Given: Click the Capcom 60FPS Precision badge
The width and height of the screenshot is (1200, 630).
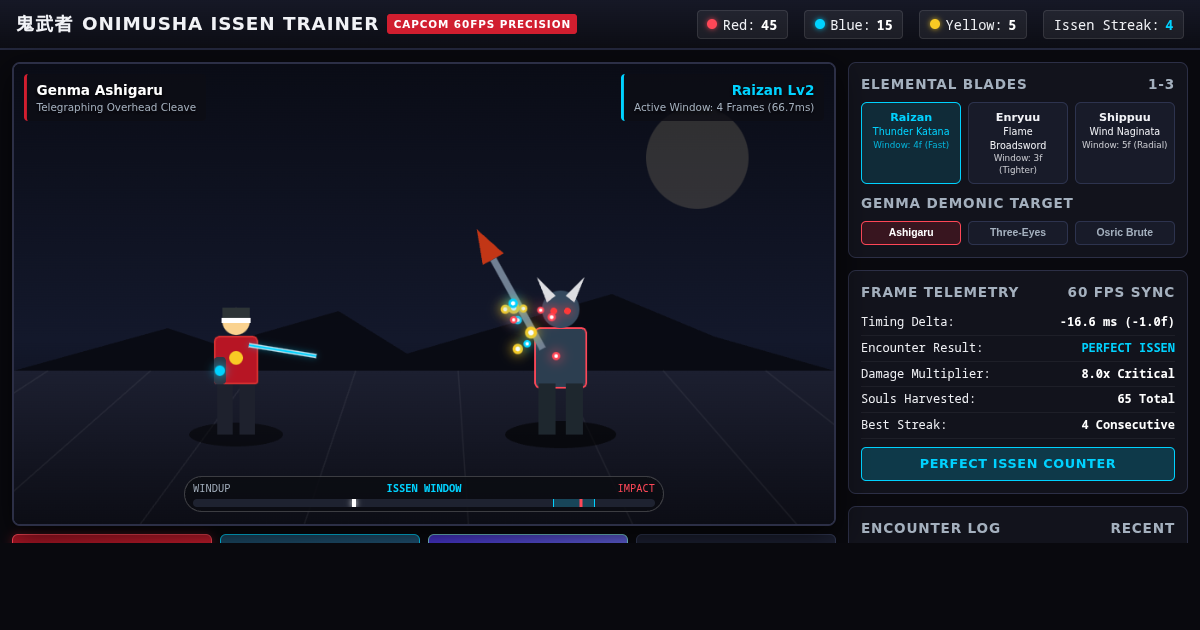Looking at the screenshot, I should (x=482, y=24).
